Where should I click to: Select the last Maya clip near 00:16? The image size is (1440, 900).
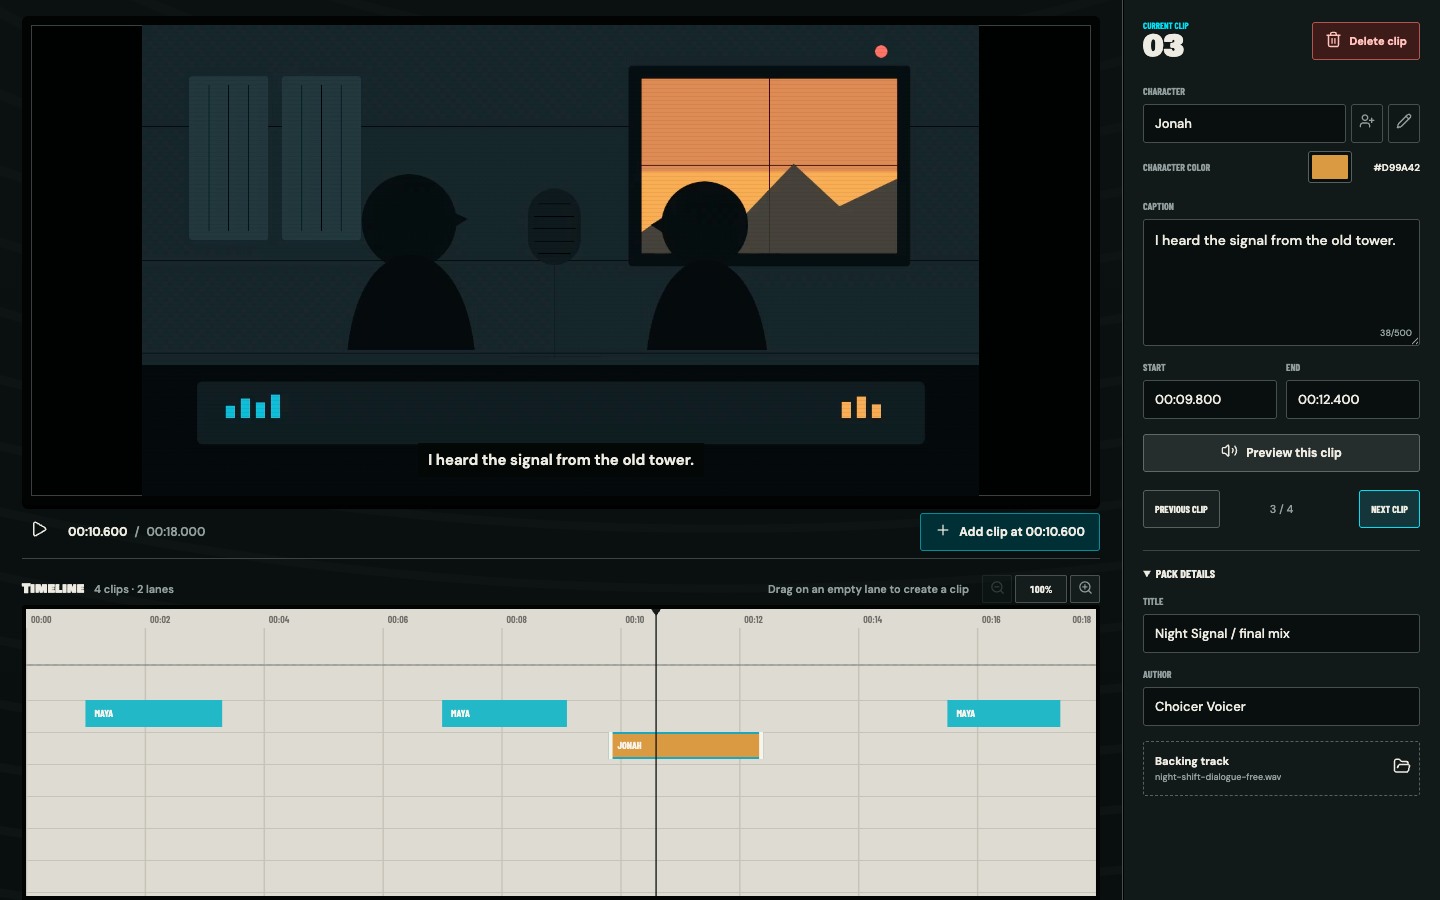tap(1003, 713)
